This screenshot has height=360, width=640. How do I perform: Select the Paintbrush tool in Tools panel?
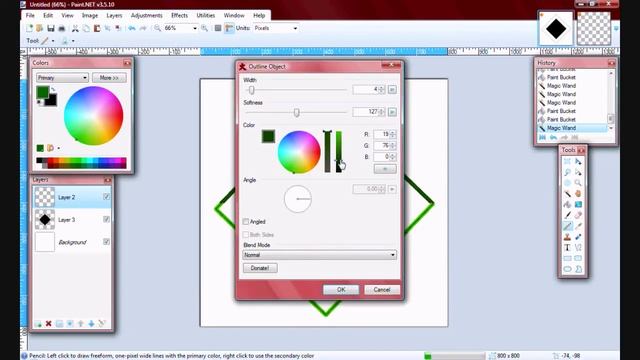coord(567,215)
